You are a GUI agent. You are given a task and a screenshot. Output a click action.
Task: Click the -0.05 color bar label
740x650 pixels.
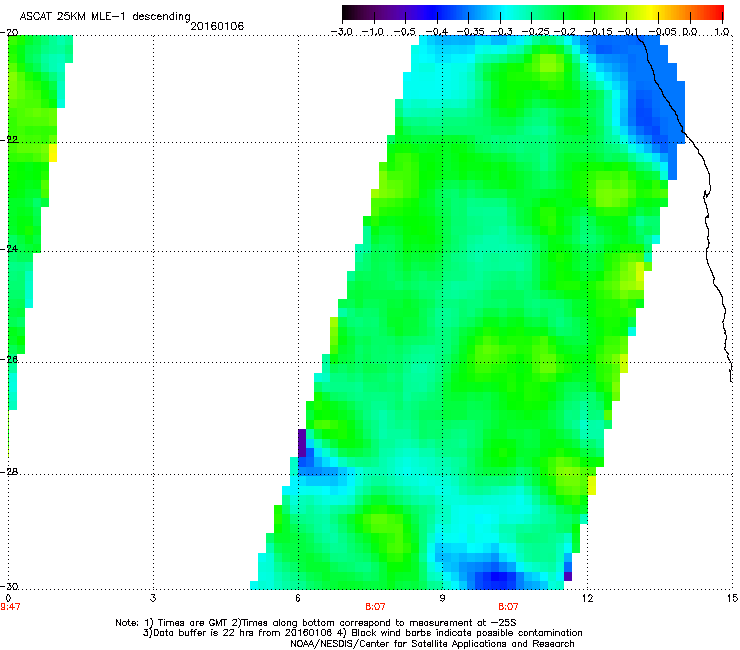[659, 32]
